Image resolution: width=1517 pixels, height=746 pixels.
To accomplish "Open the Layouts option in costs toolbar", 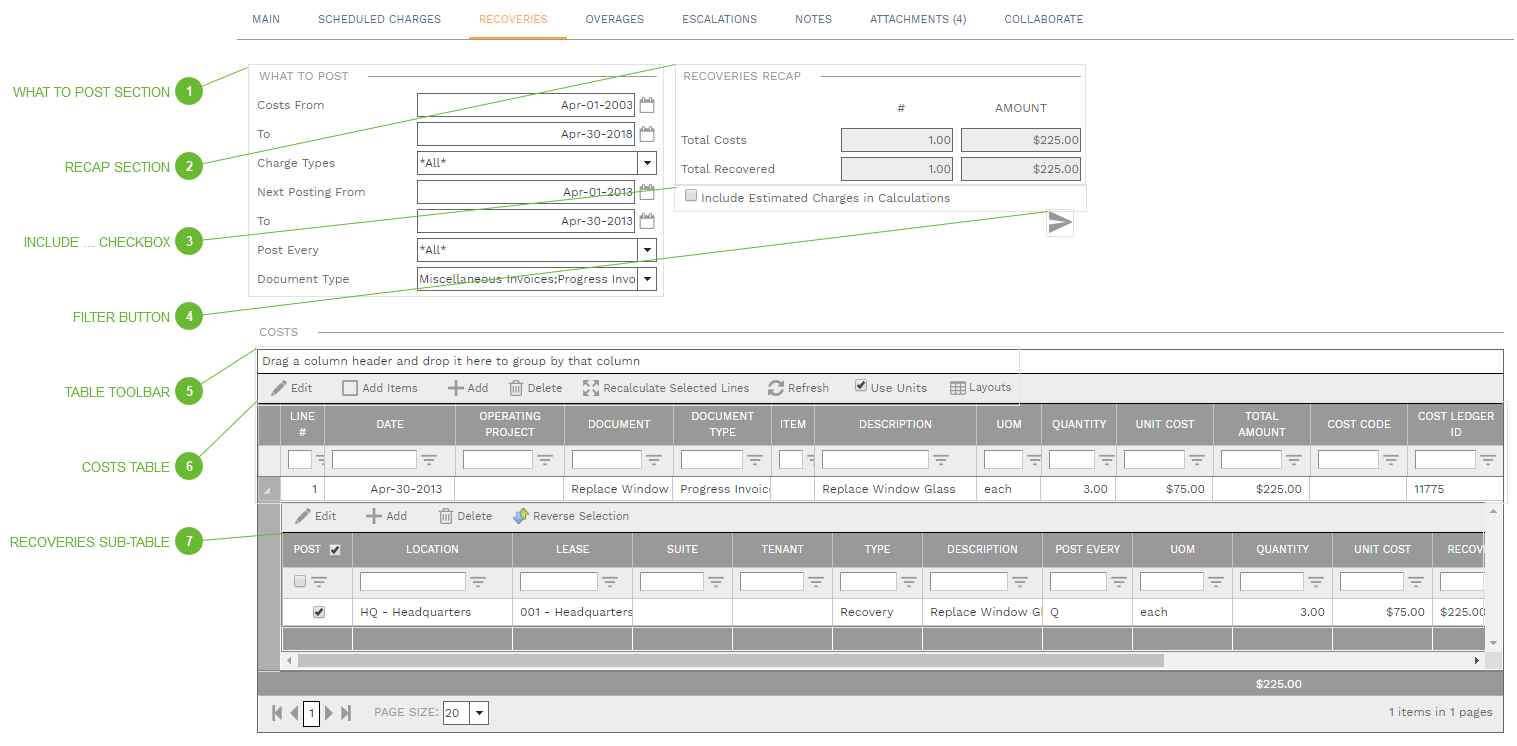I will pyautogui.click(x=980, y=388).
